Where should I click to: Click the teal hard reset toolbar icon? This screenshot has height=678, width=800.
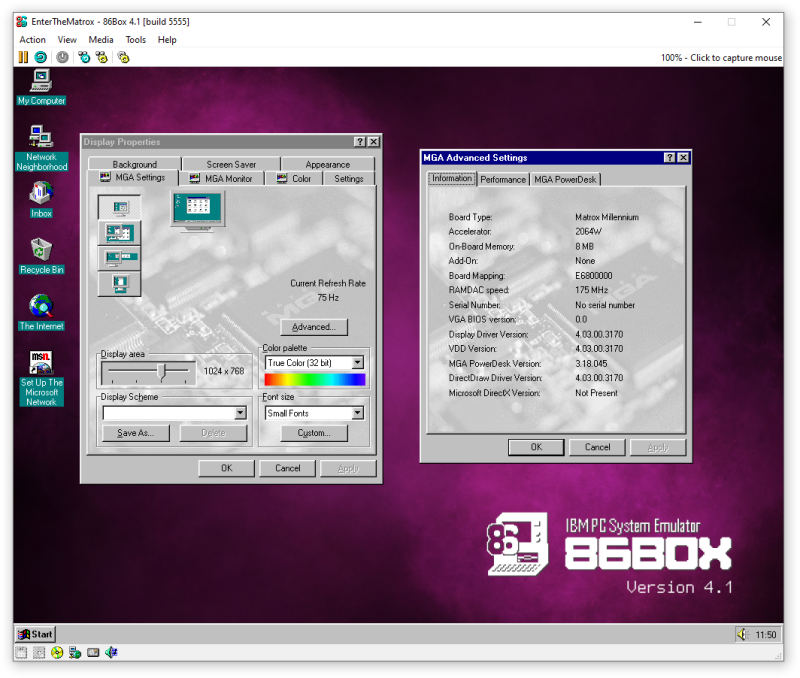tap(40, 57)
